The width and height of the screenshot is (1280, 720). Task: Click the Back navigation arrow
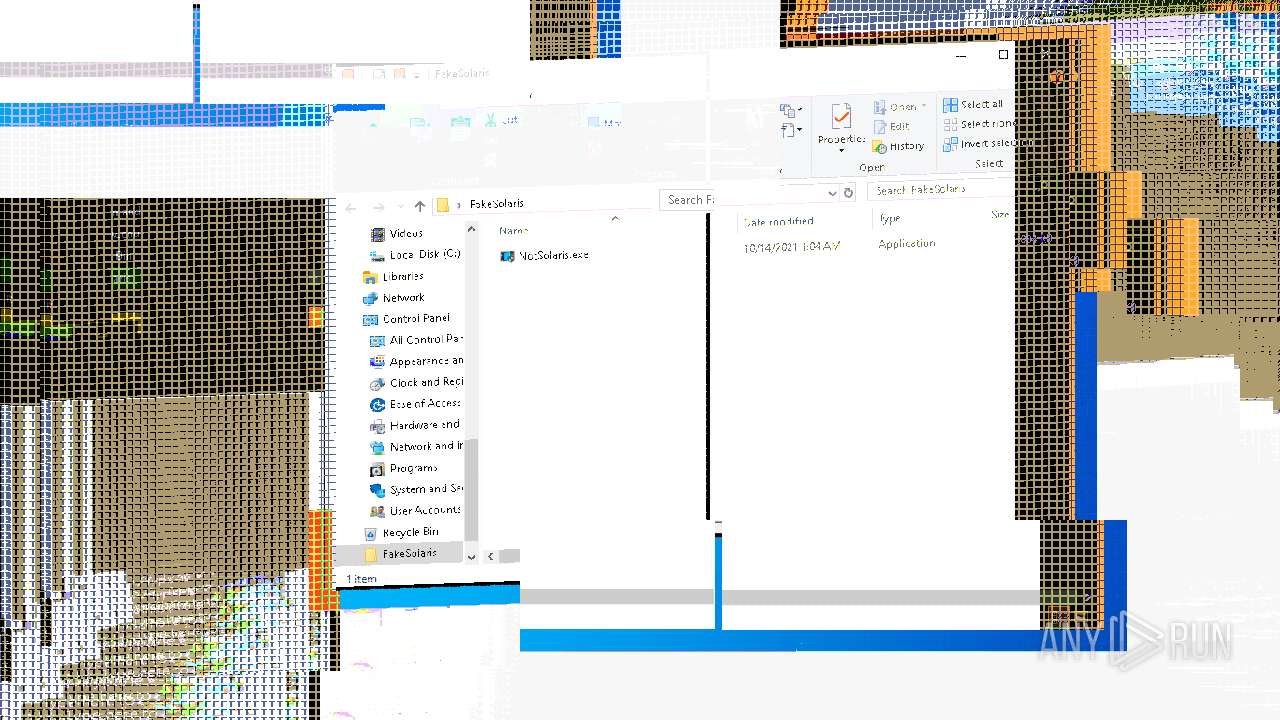click(x=350, y=207)
